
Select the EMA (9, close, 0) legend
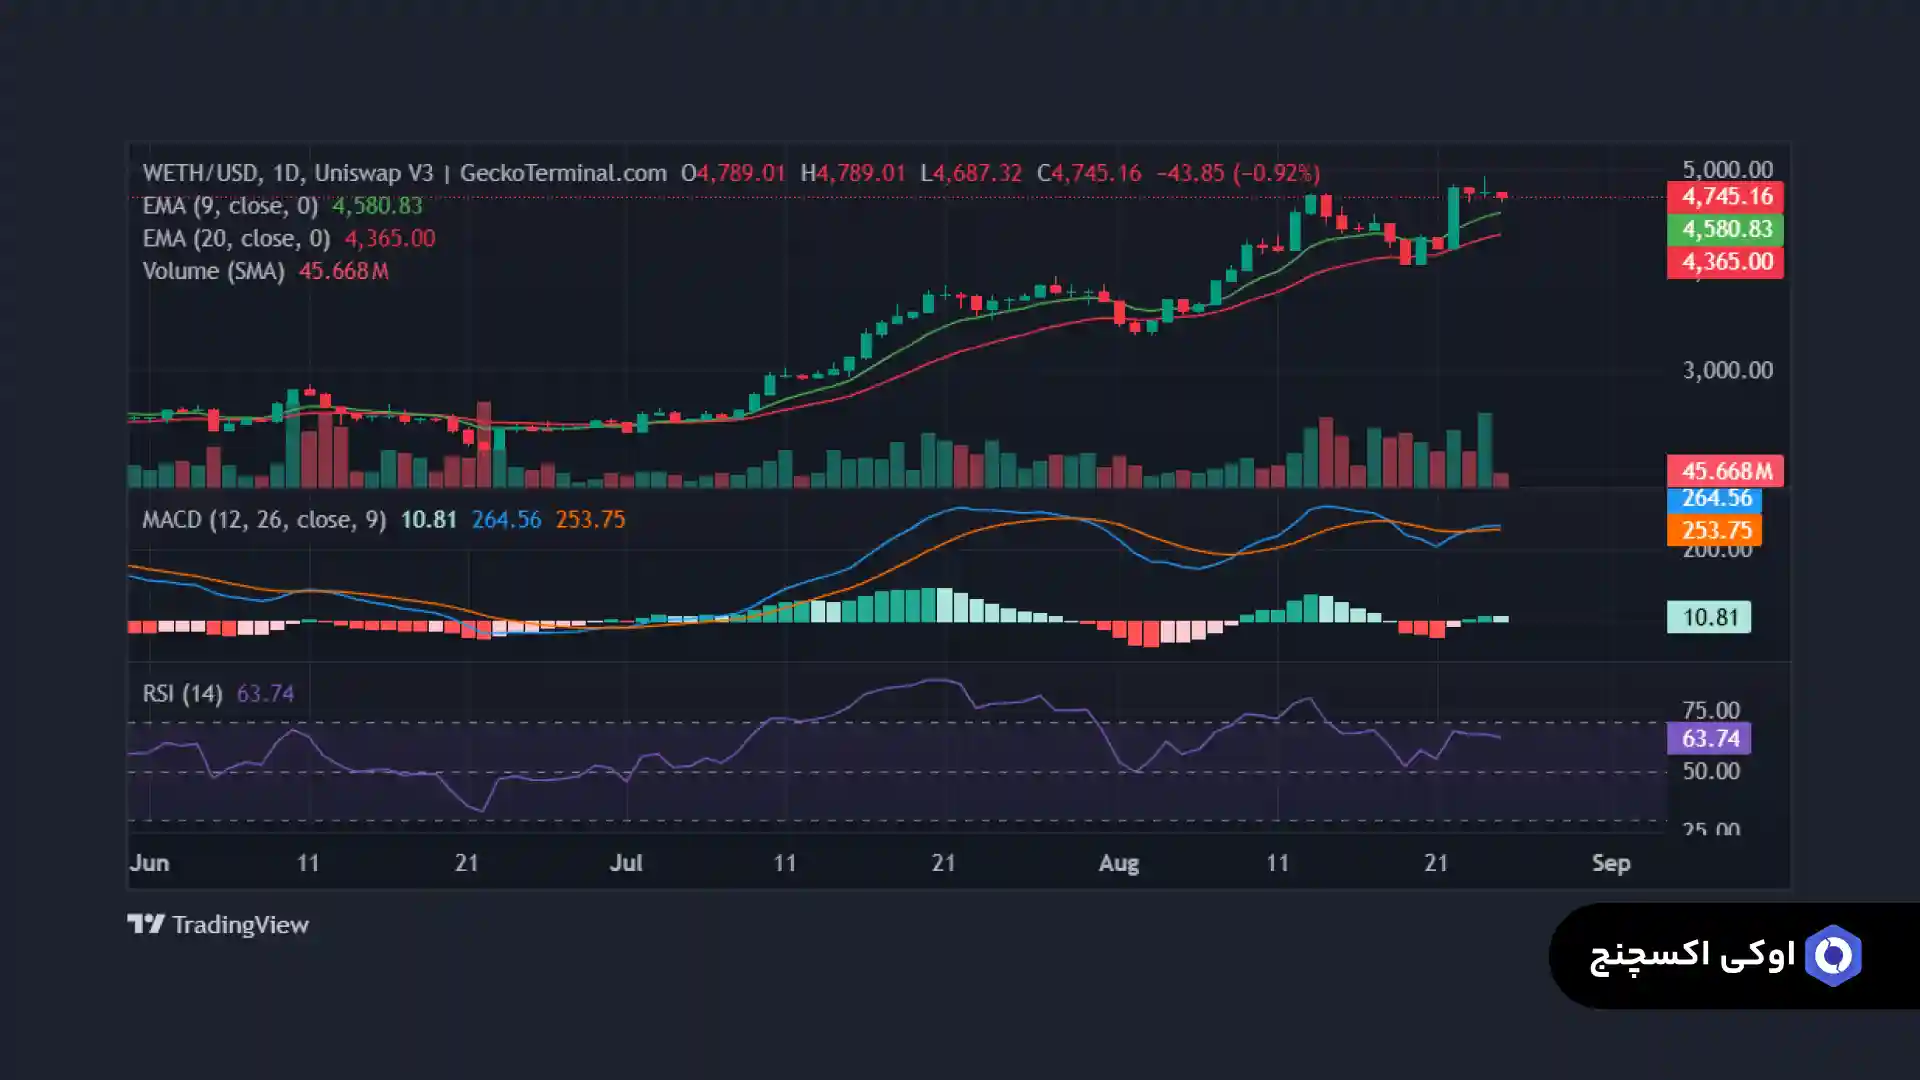[230, 206]
